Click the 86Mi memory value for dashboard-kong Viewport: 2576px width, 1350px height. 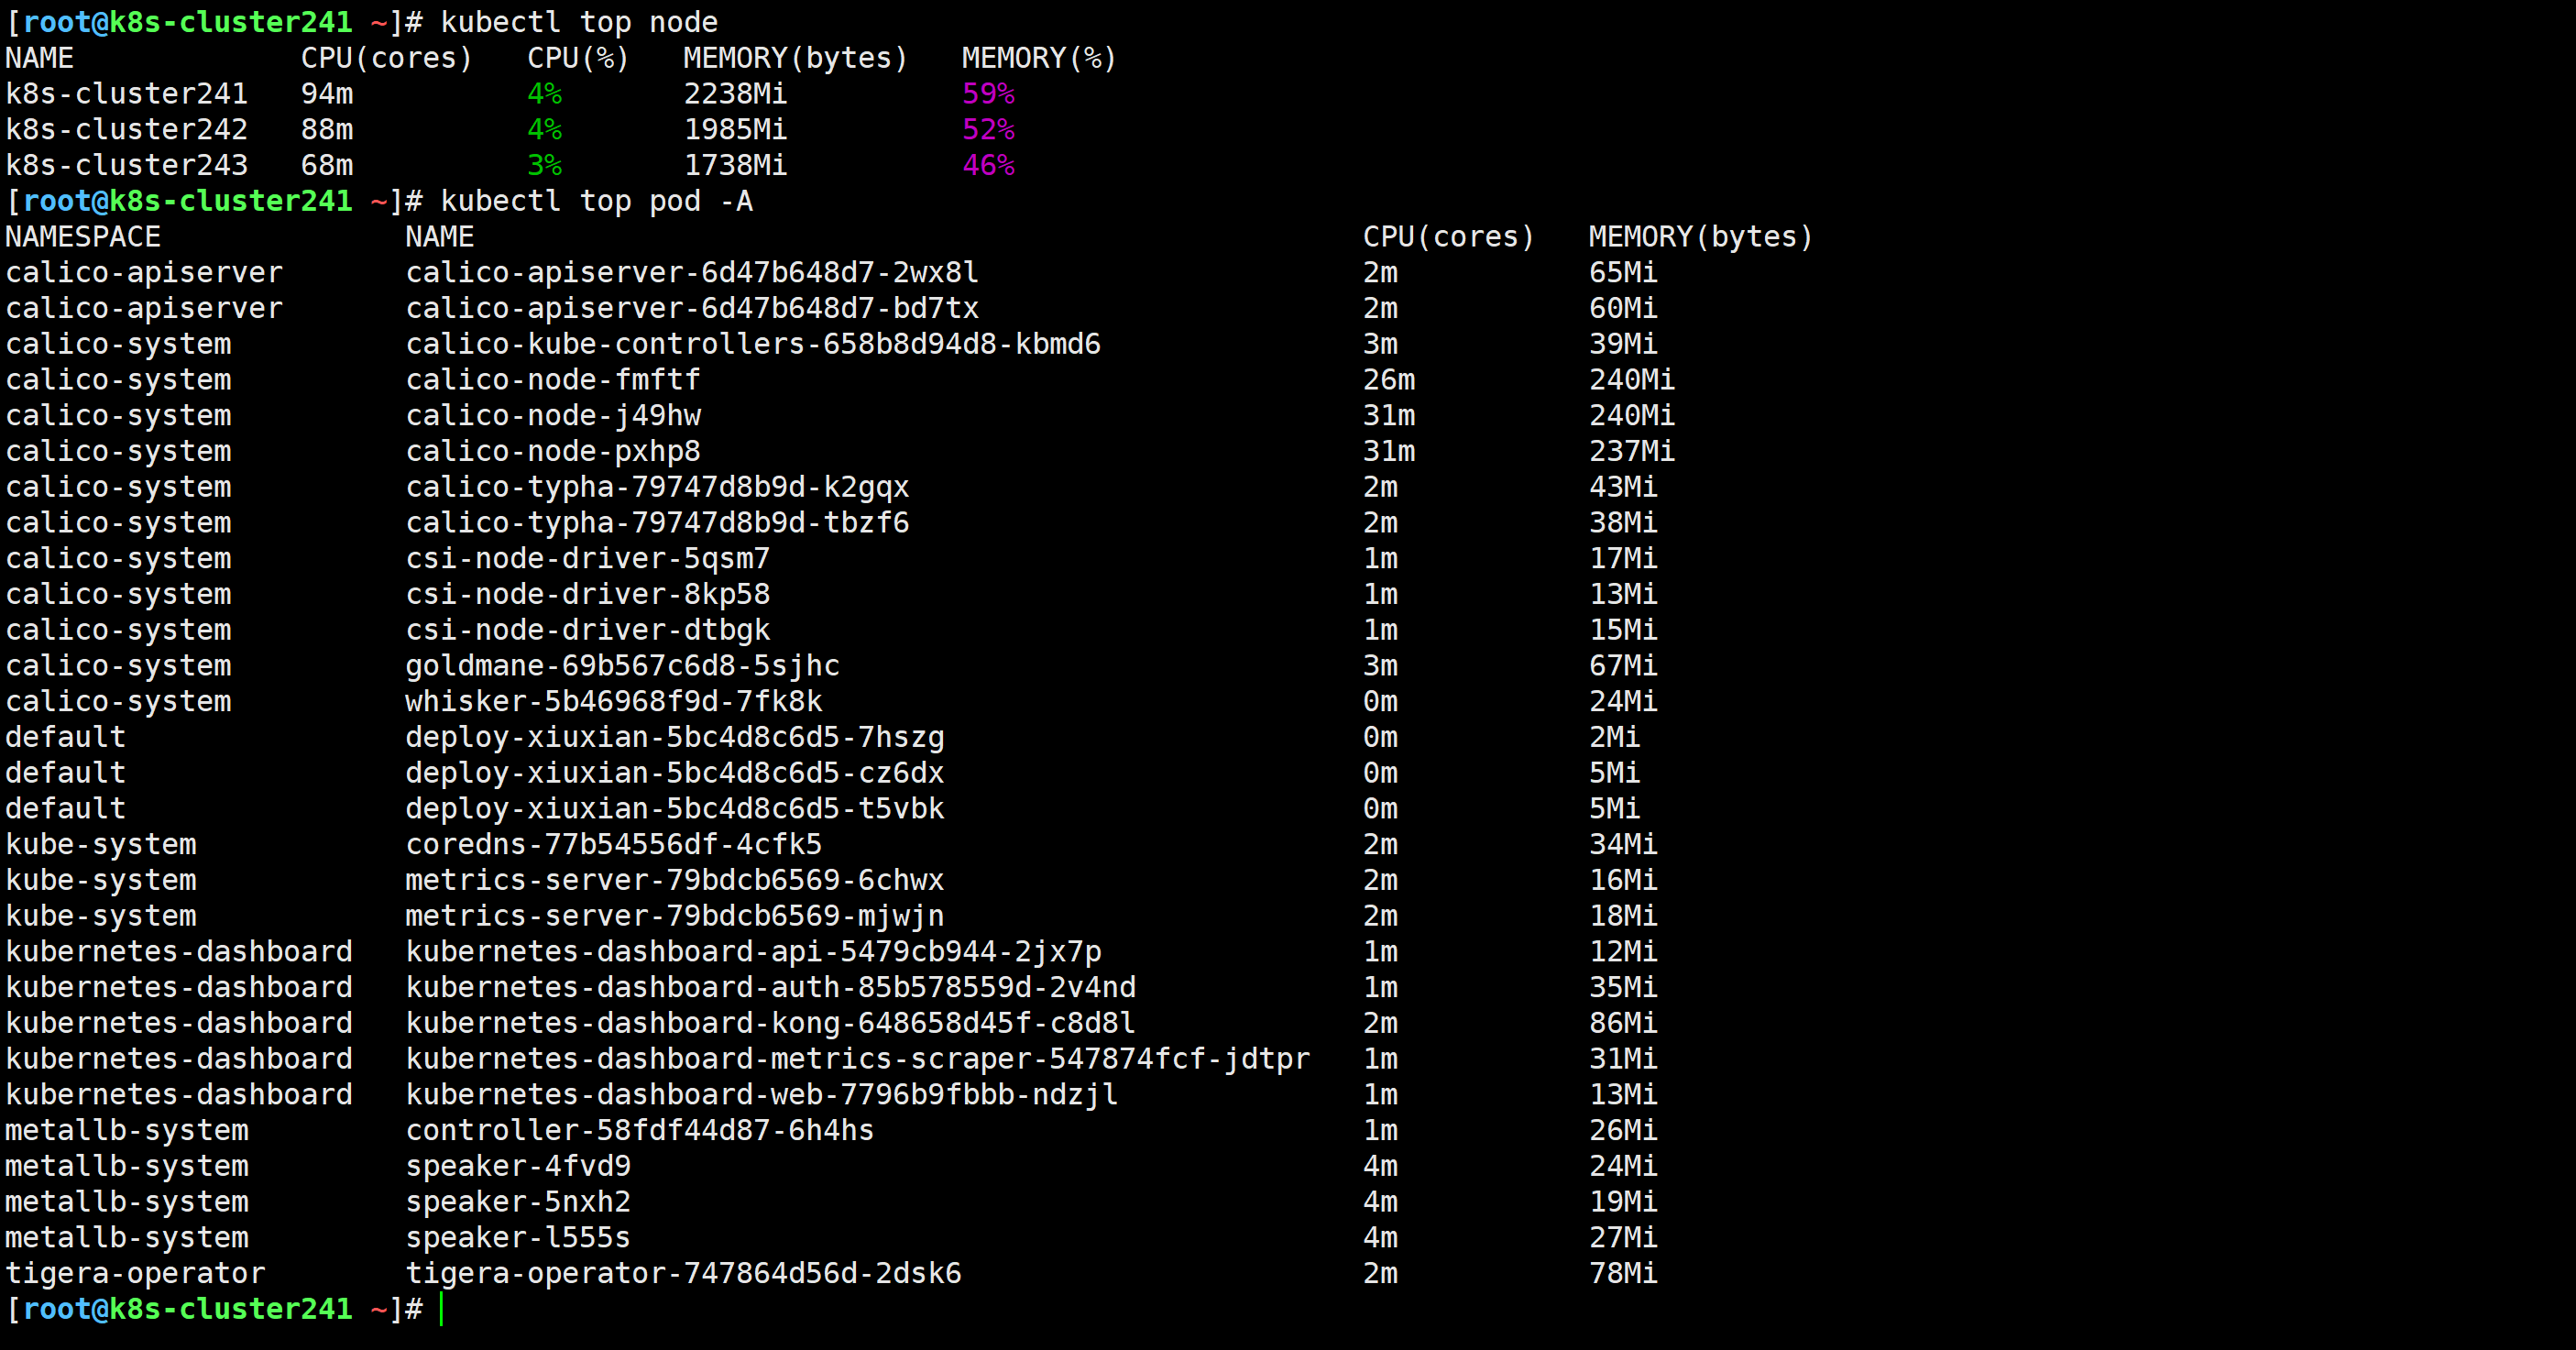tap(1623, 1023)
